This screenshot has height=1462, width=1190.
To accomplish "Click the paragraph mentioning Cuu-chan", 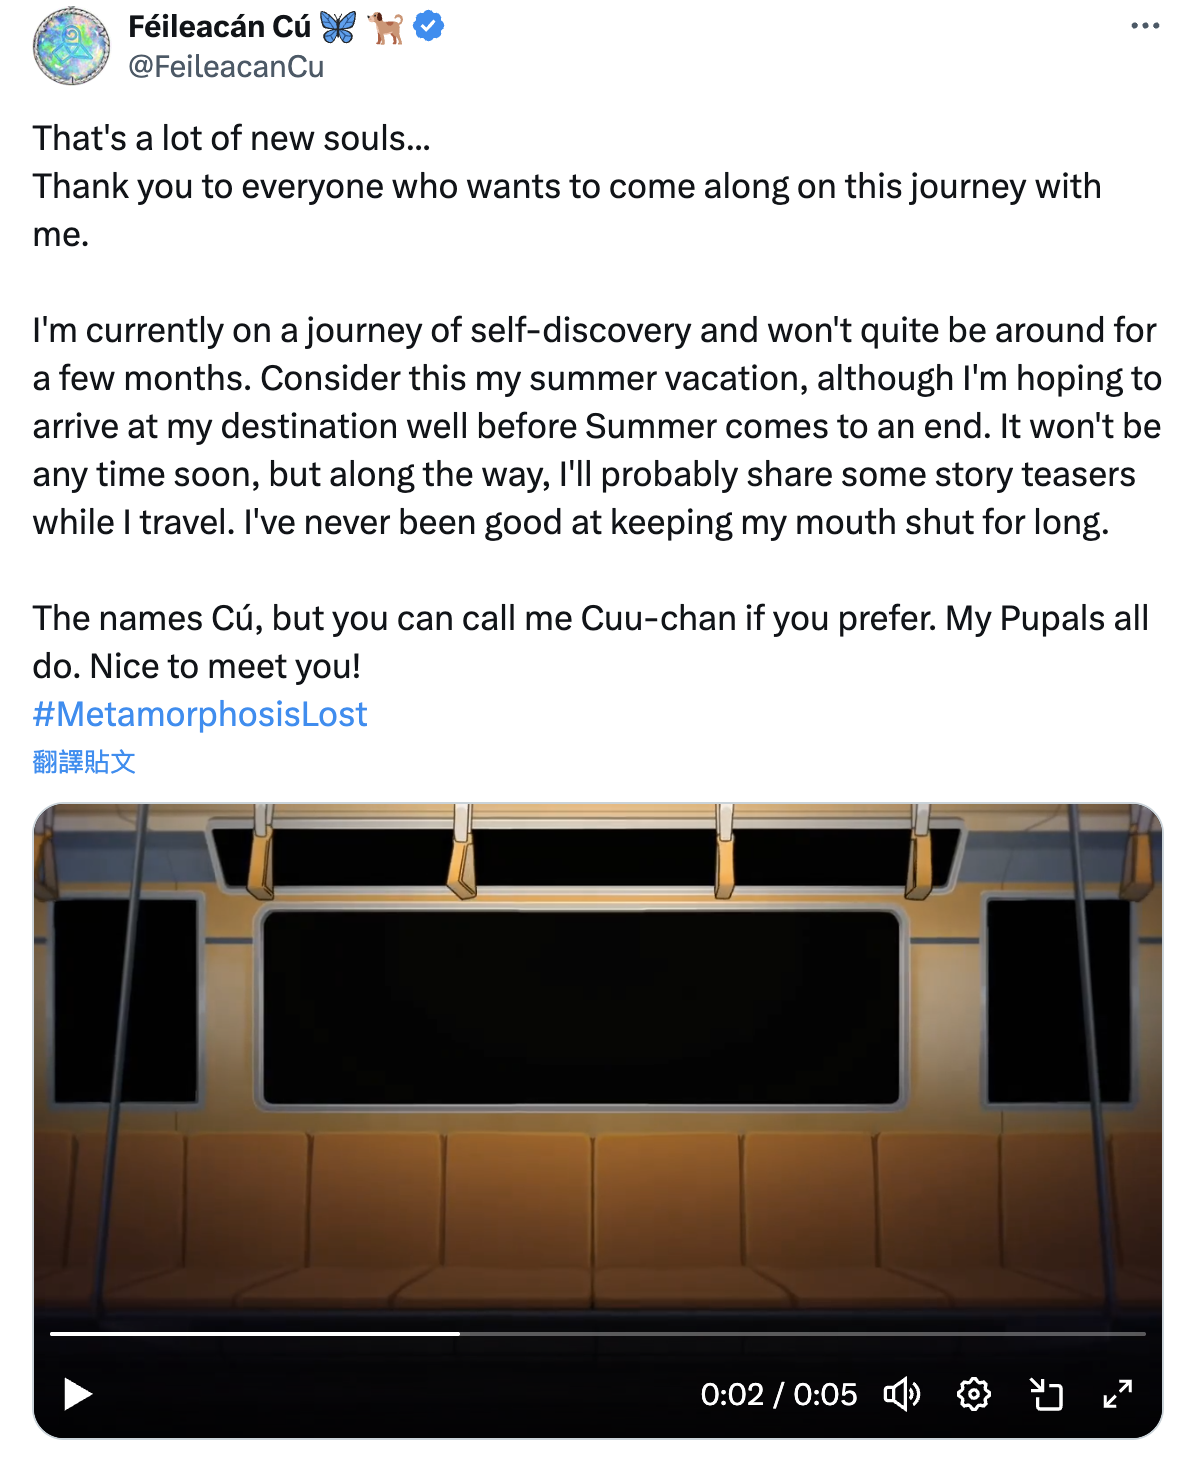I will click(590, 642).
